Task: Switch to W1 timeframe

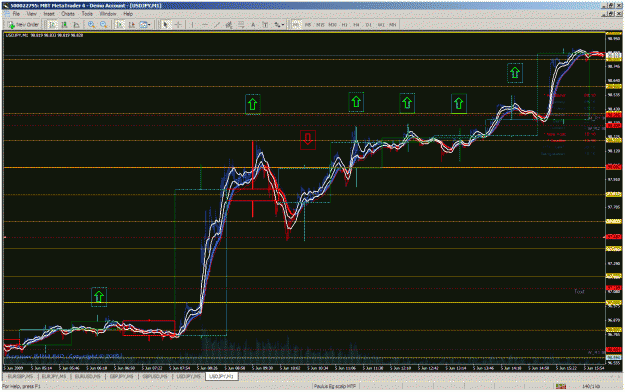Action: pos(381,25)
